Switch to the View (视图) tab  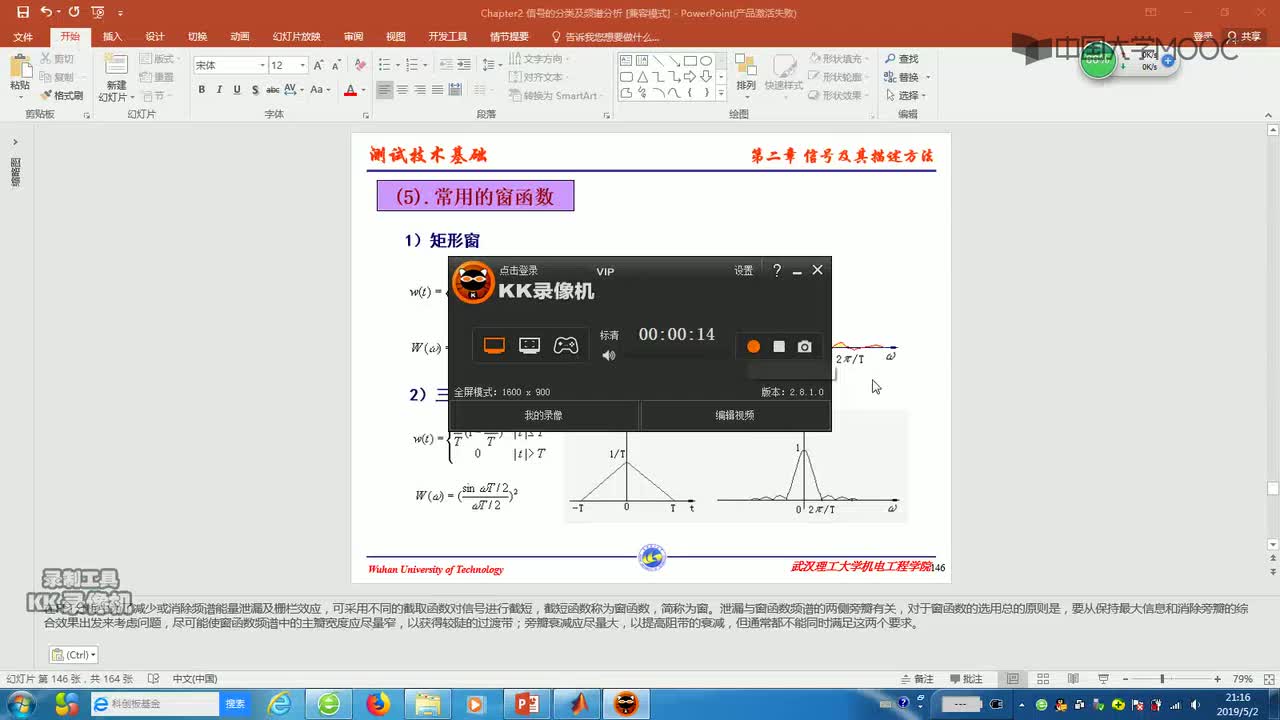396,37
